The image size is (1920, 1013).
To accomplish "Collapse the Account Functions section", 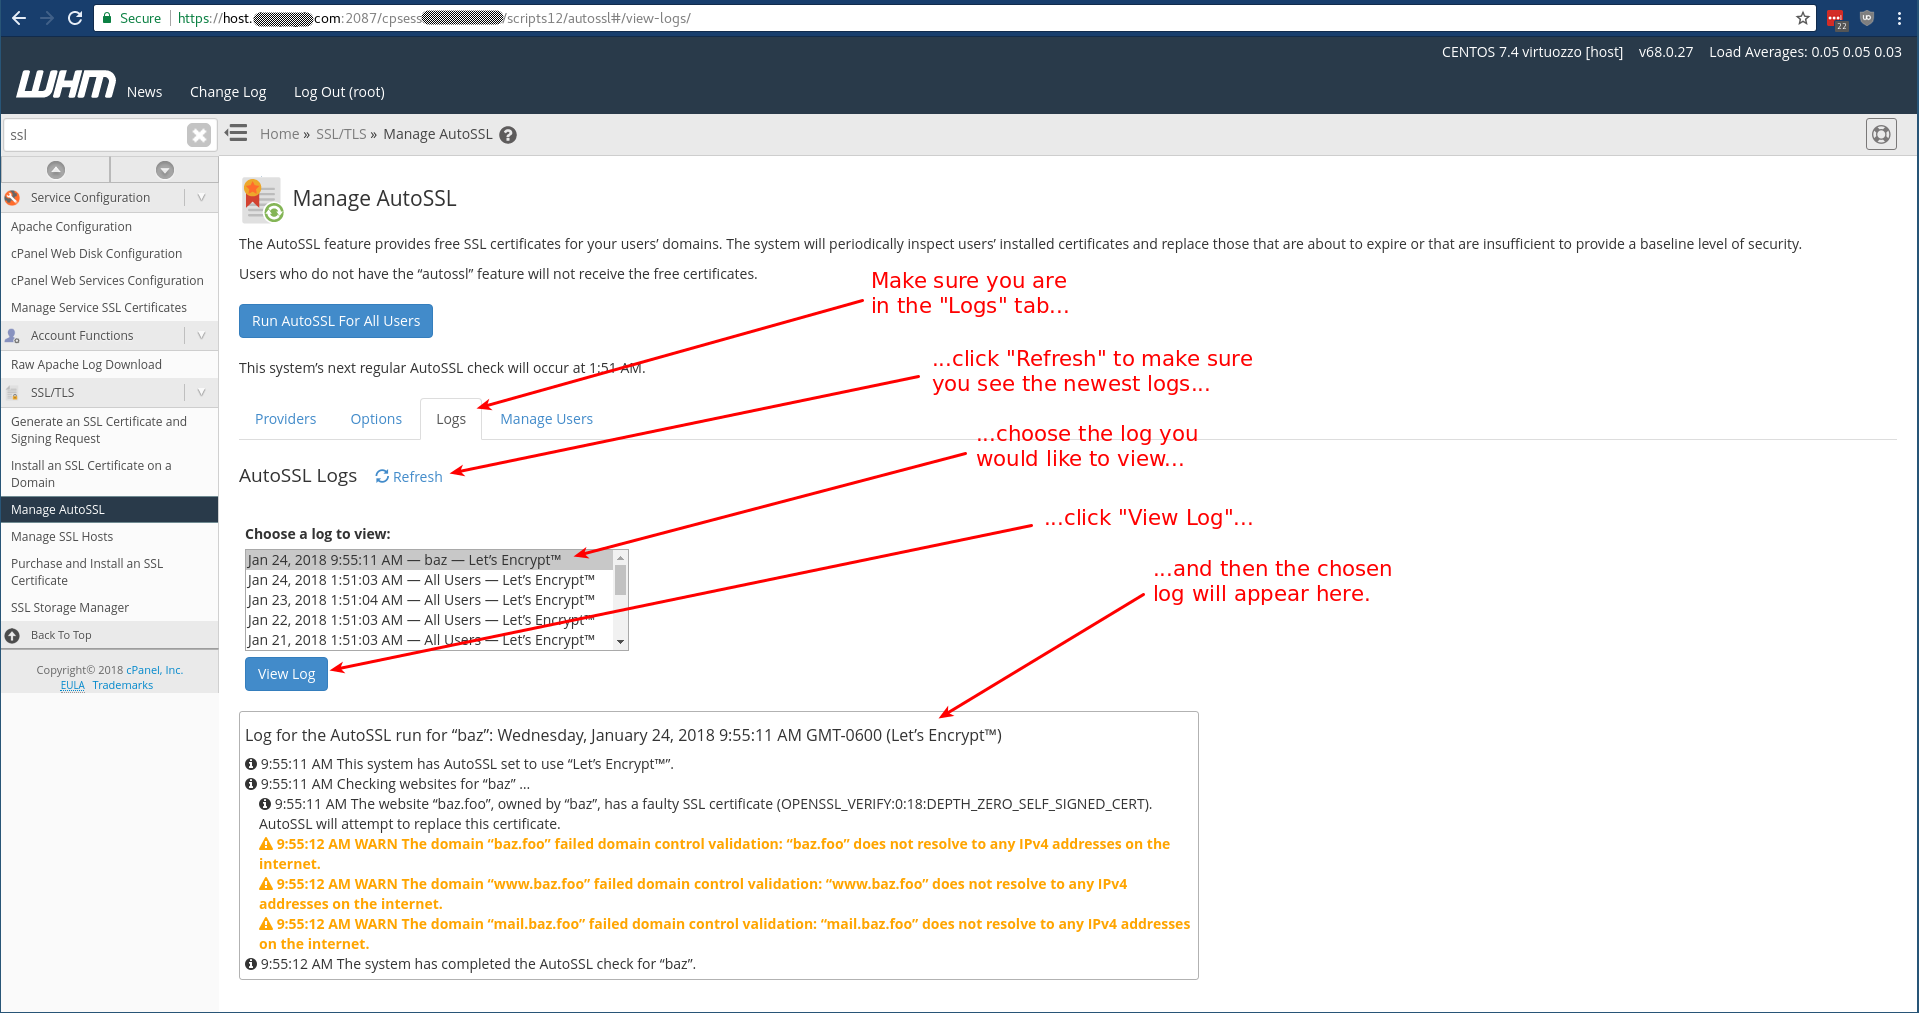I will (x=201, y=336).
